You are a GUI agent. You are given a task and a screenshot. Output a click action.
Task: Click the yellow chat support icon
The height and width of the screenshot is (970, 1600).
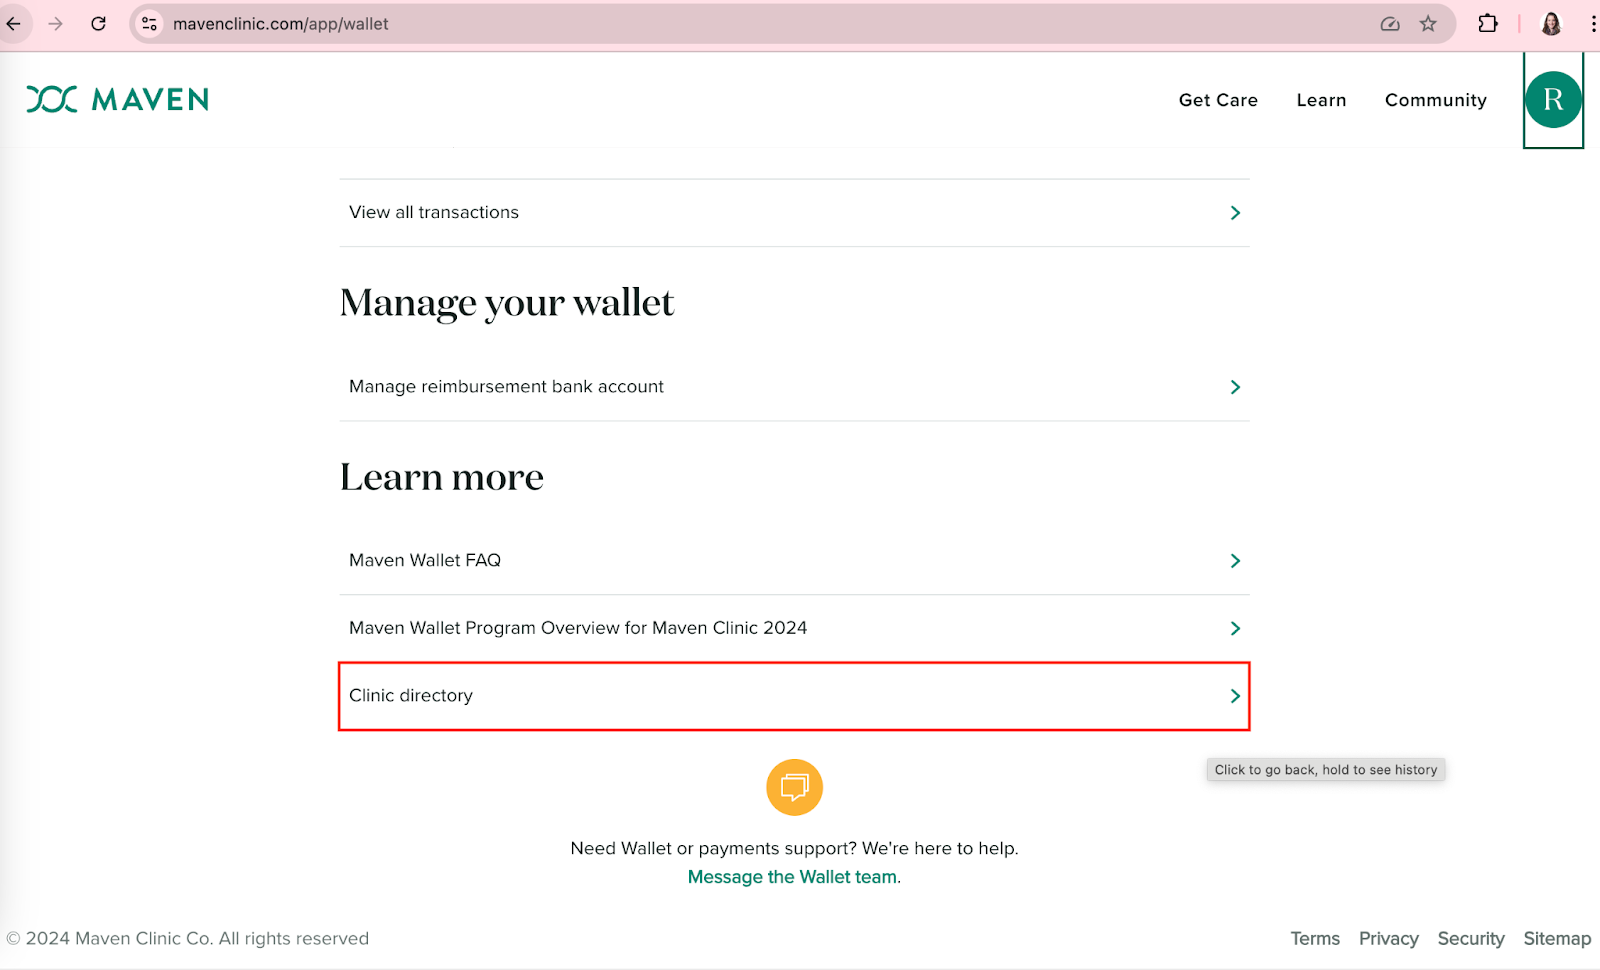[794, 787]
